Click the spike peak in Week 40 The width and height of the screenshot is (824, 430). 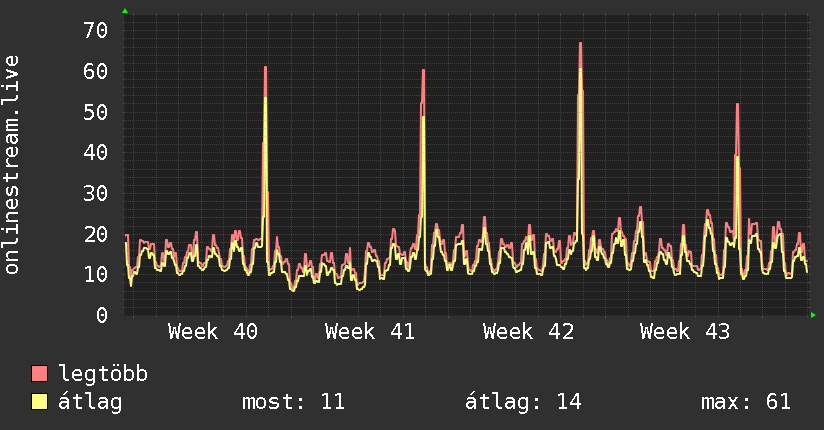click(265, 68)
